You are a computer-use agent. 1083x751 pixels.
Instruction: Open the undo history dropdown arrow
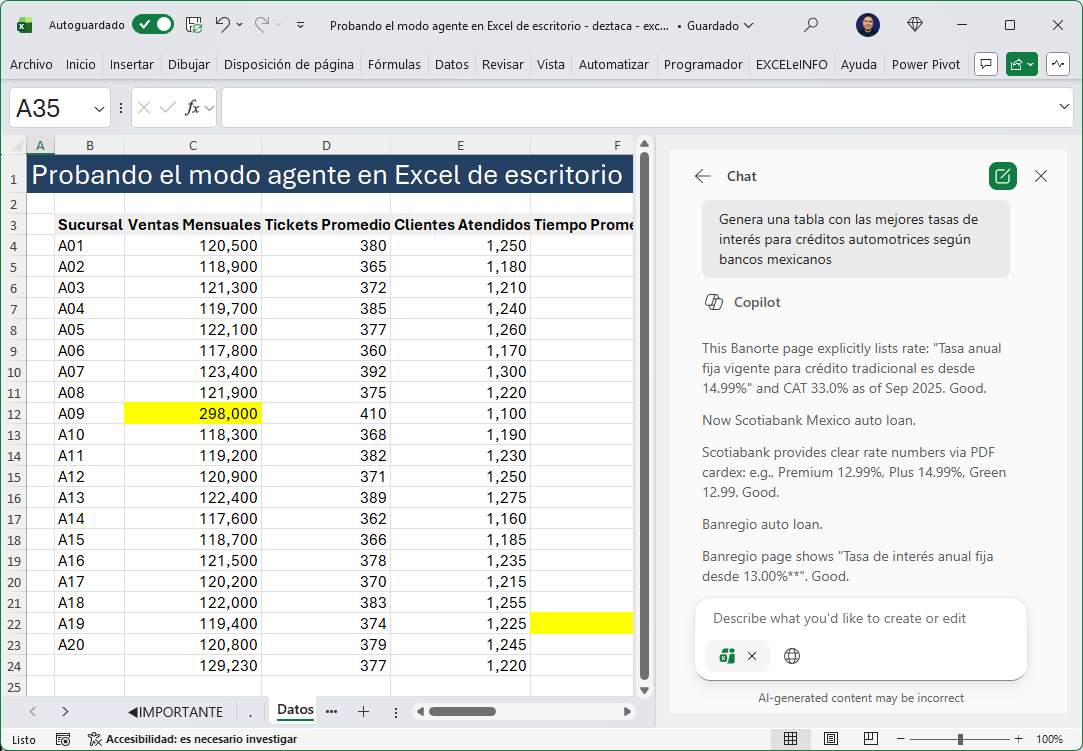(240, 25)
